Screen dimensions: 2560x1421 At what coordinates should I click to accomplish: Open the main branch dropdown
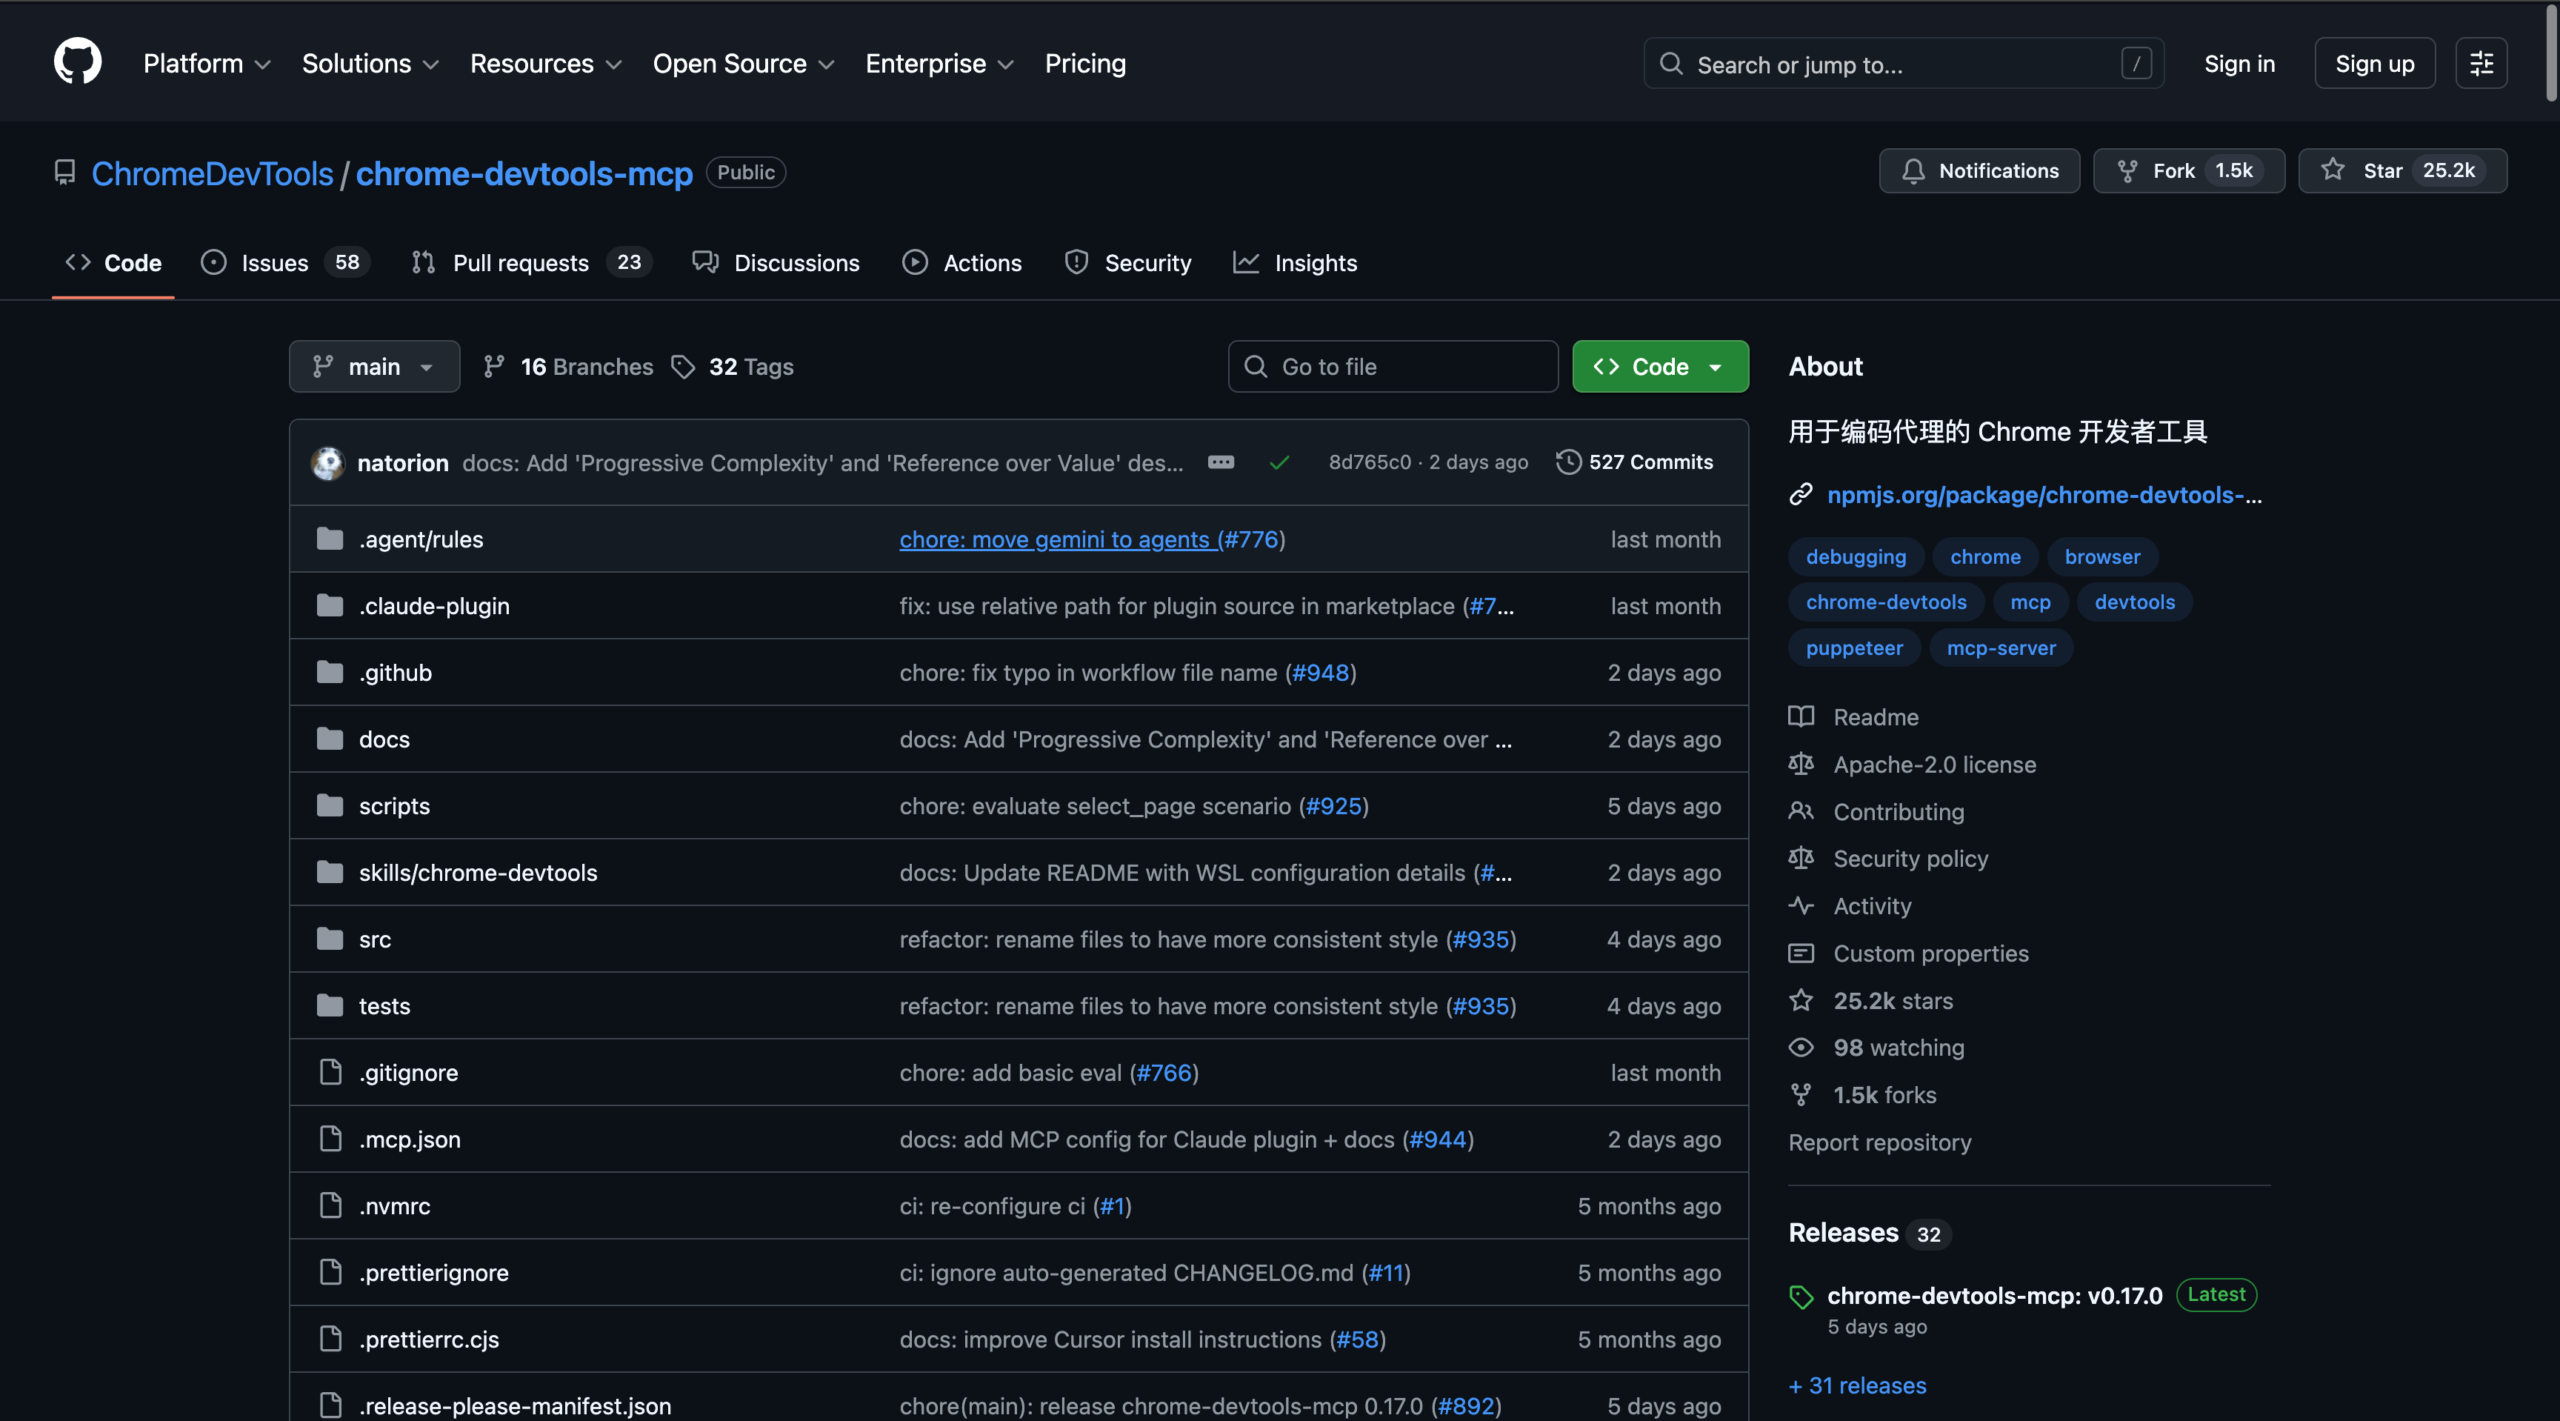tap(374, 367)
